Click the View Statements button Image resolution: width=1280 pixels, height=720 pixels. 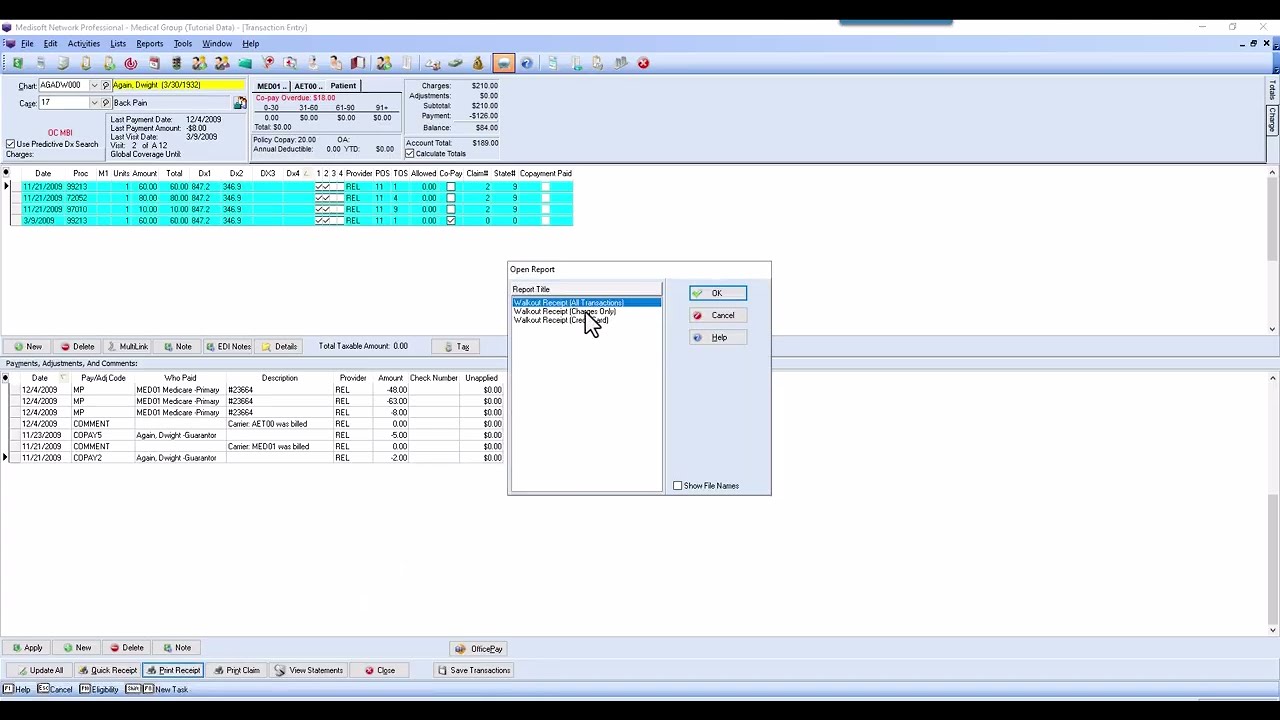click(x=309, y=671)
